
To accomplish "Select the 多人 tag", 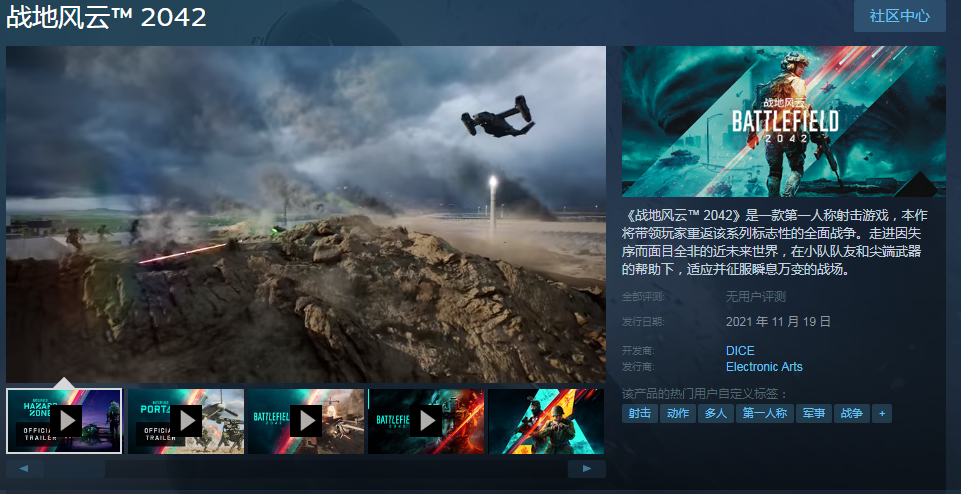I will [x=715, y=413].
